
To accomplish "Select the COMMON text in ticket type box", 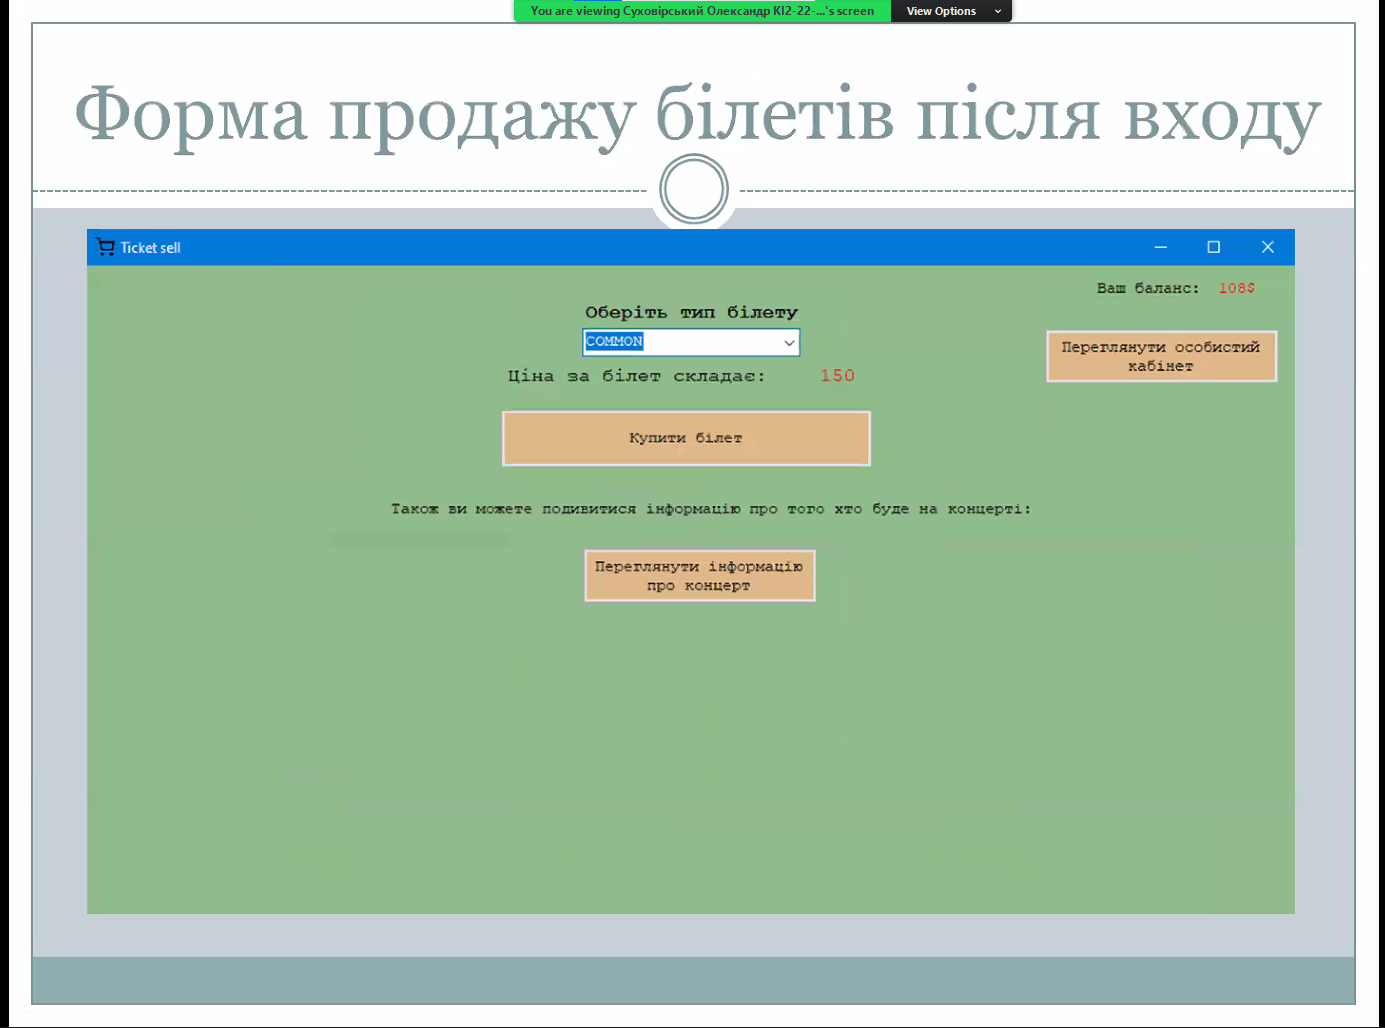I will (x=614, y=342).
